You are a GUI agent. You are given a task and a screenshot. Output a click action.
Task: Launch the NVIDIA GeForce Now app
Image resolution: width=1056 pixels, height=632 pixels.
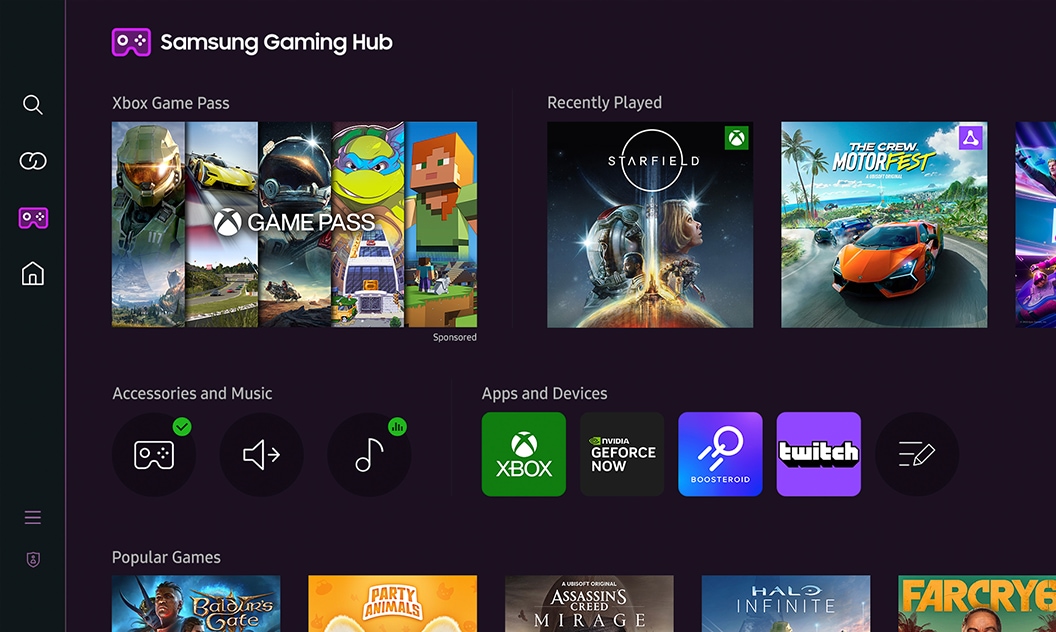(x=622, y=454)
